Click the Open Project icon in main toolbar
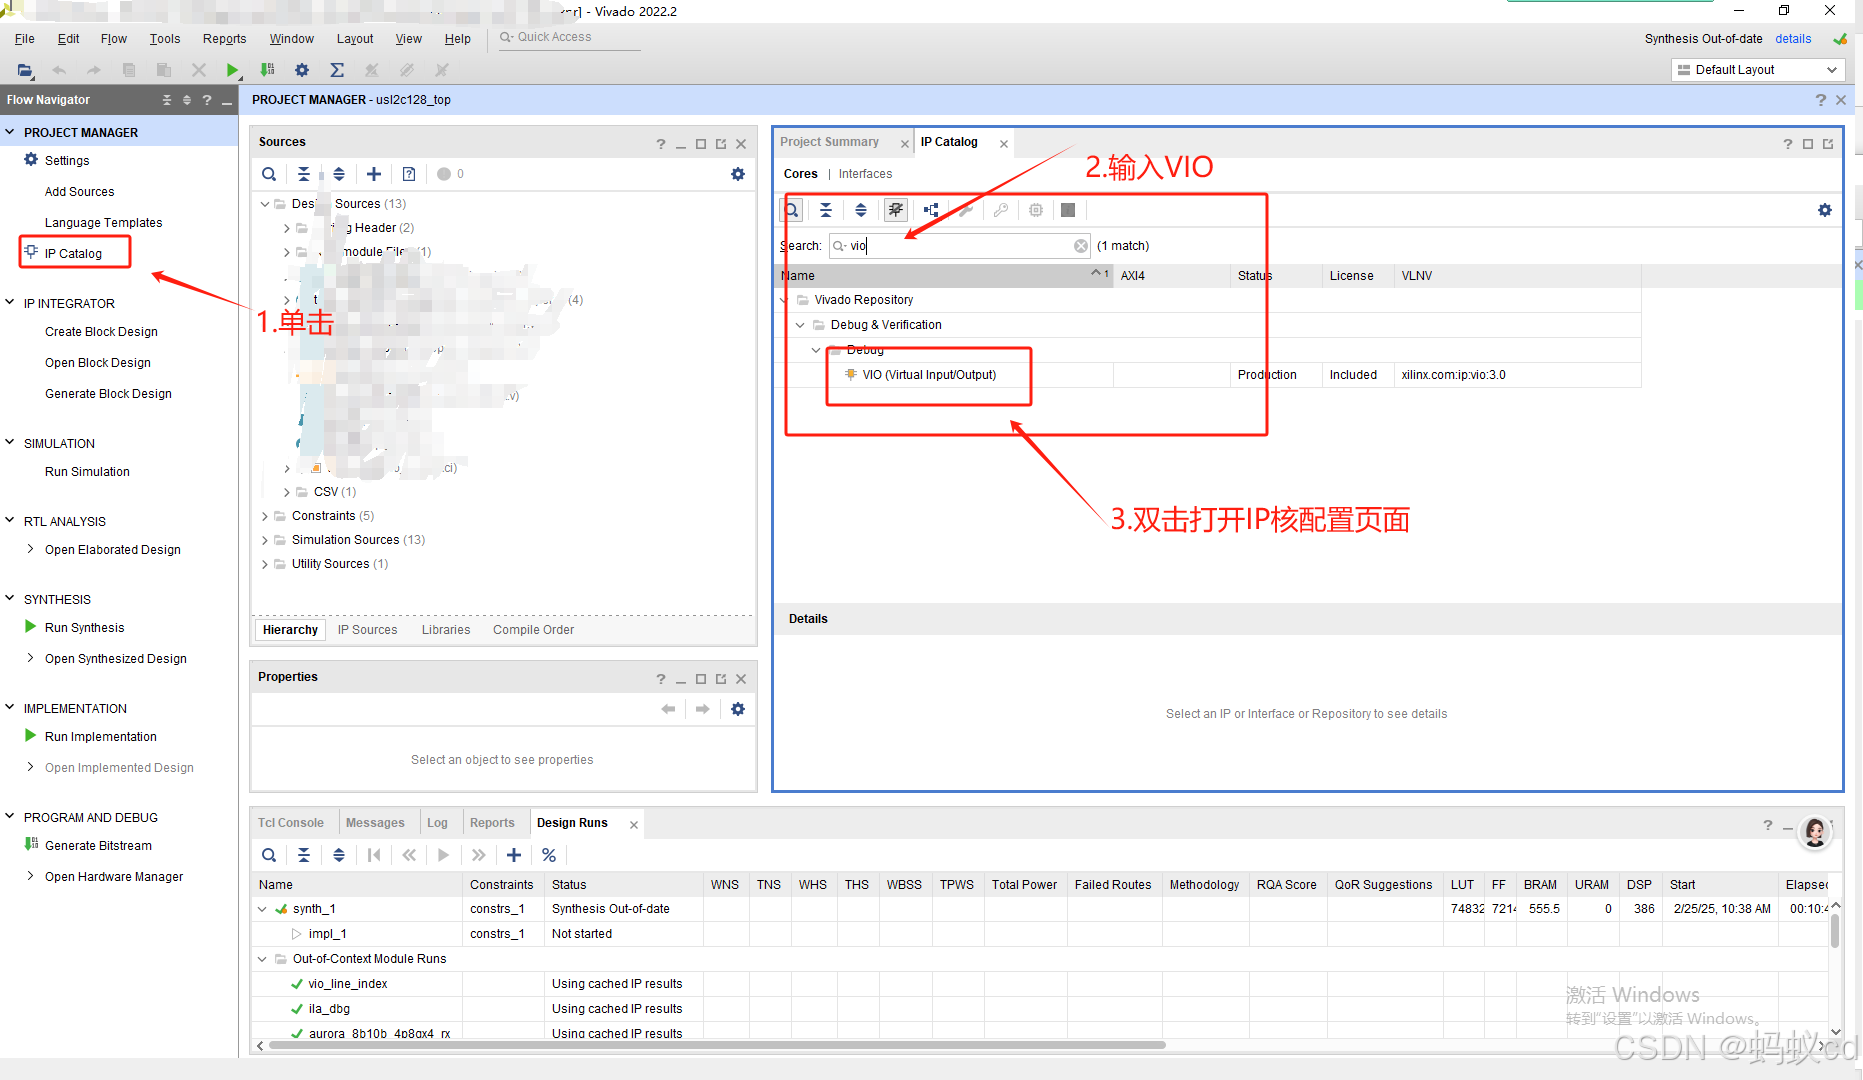 pyautogui.click(x=25, y=70)
